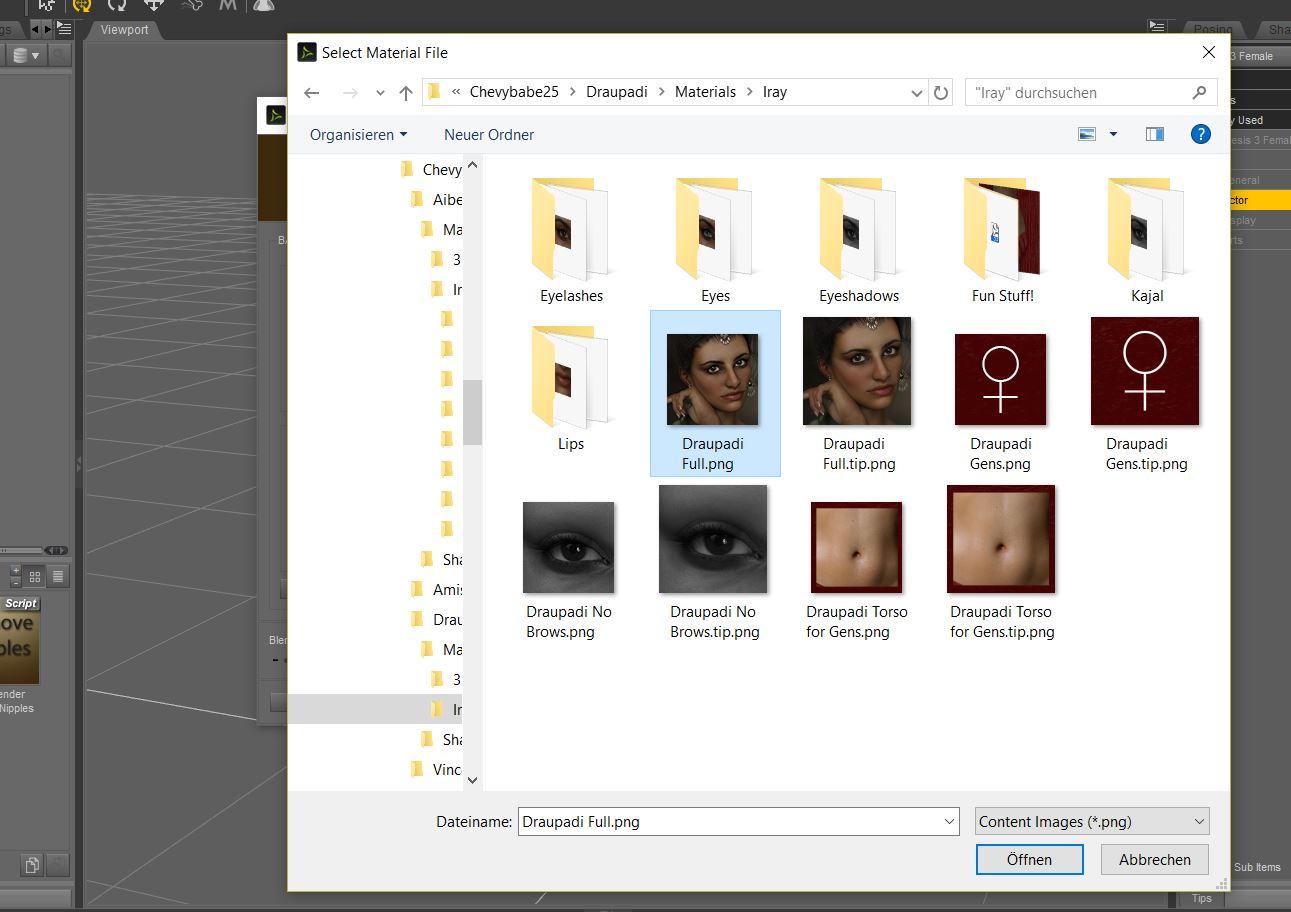Click the Öffnen button
The image size is (1291, 912).
point(1029,859)
